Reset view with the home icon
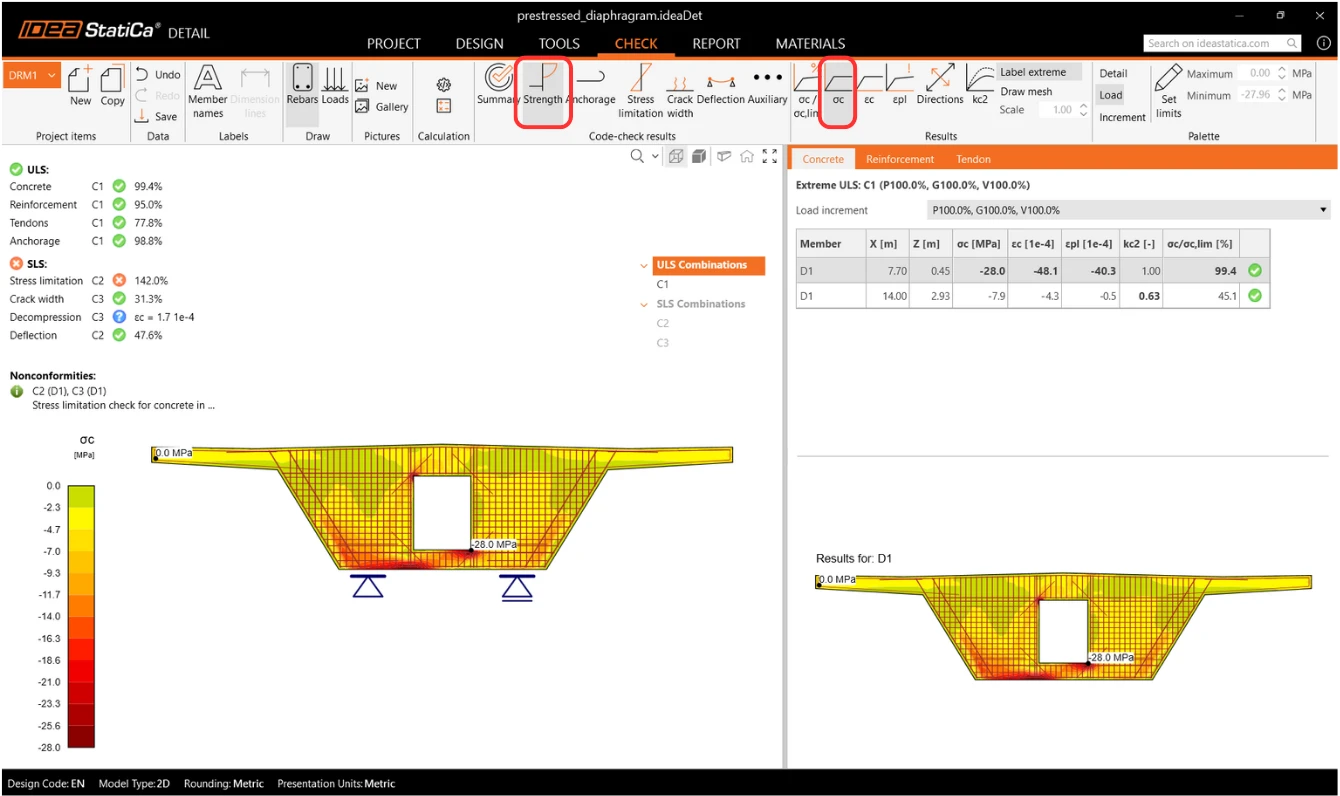 click(x=747, y=156)
